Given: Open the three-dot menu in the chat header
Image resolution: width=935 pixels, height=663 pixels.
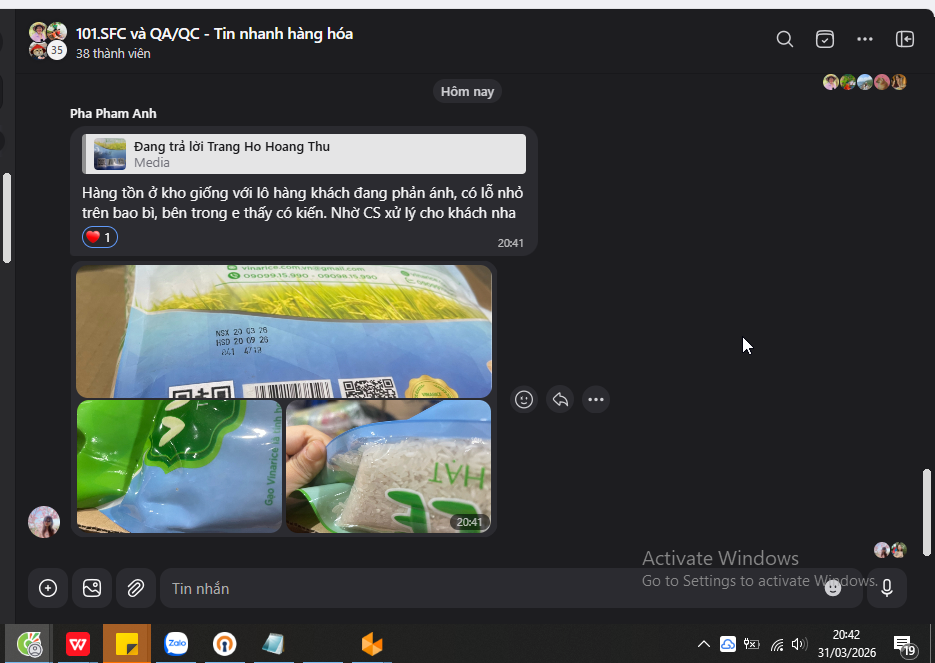Looking at the screenshot, I should [865, 39].
